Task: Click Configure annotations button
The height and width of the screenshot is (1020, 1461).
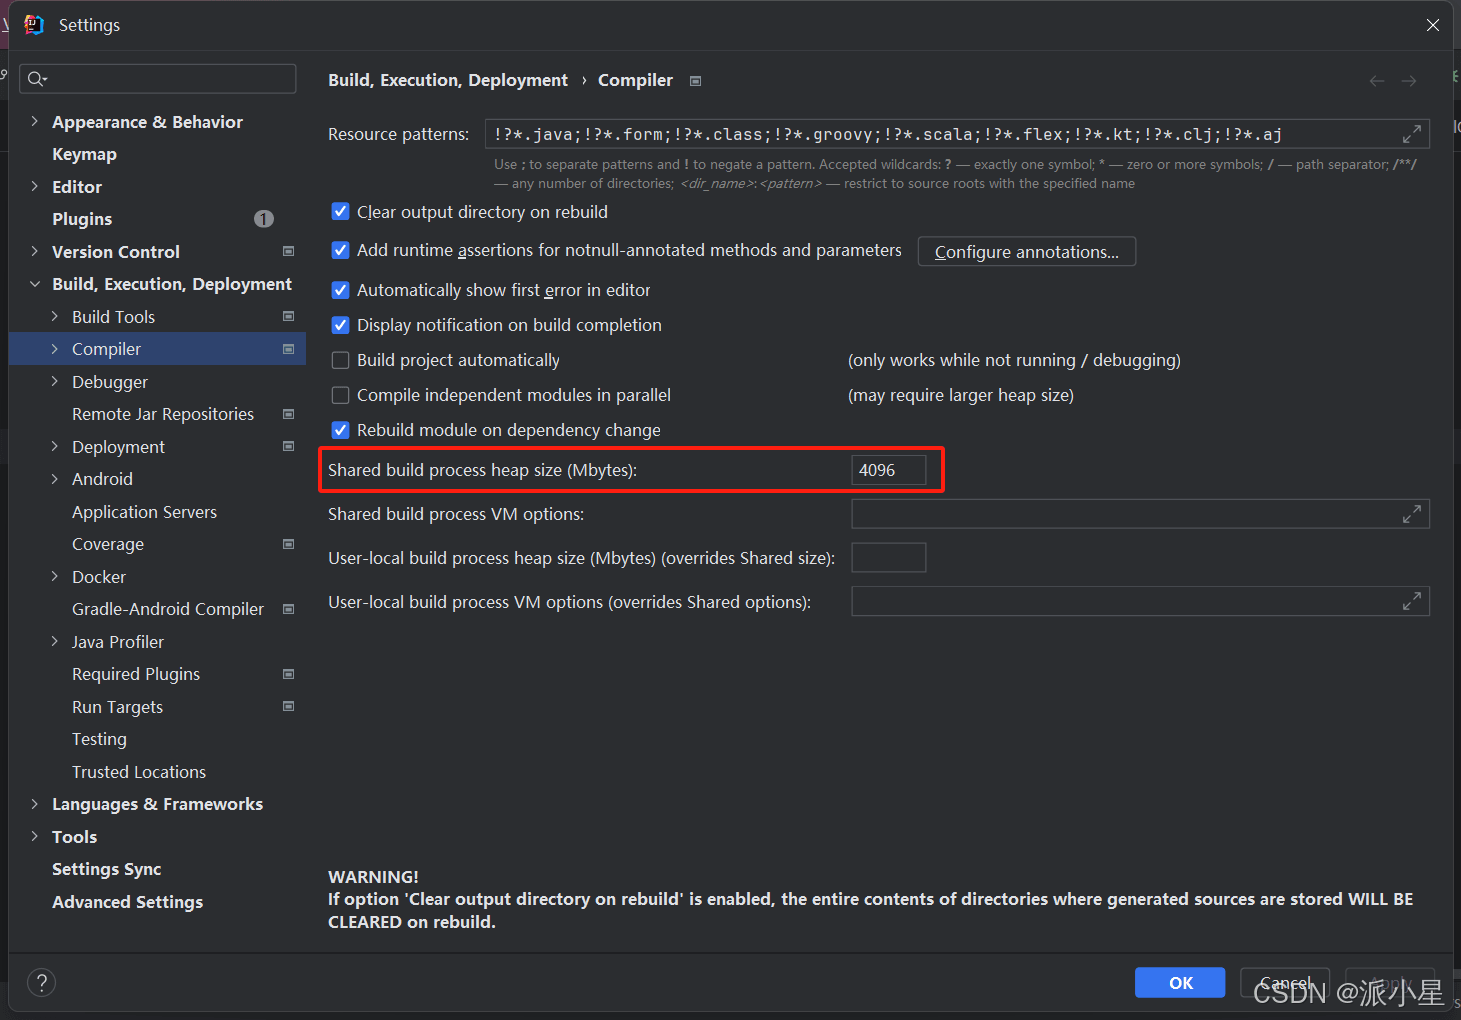Action: click(1027, 252)
